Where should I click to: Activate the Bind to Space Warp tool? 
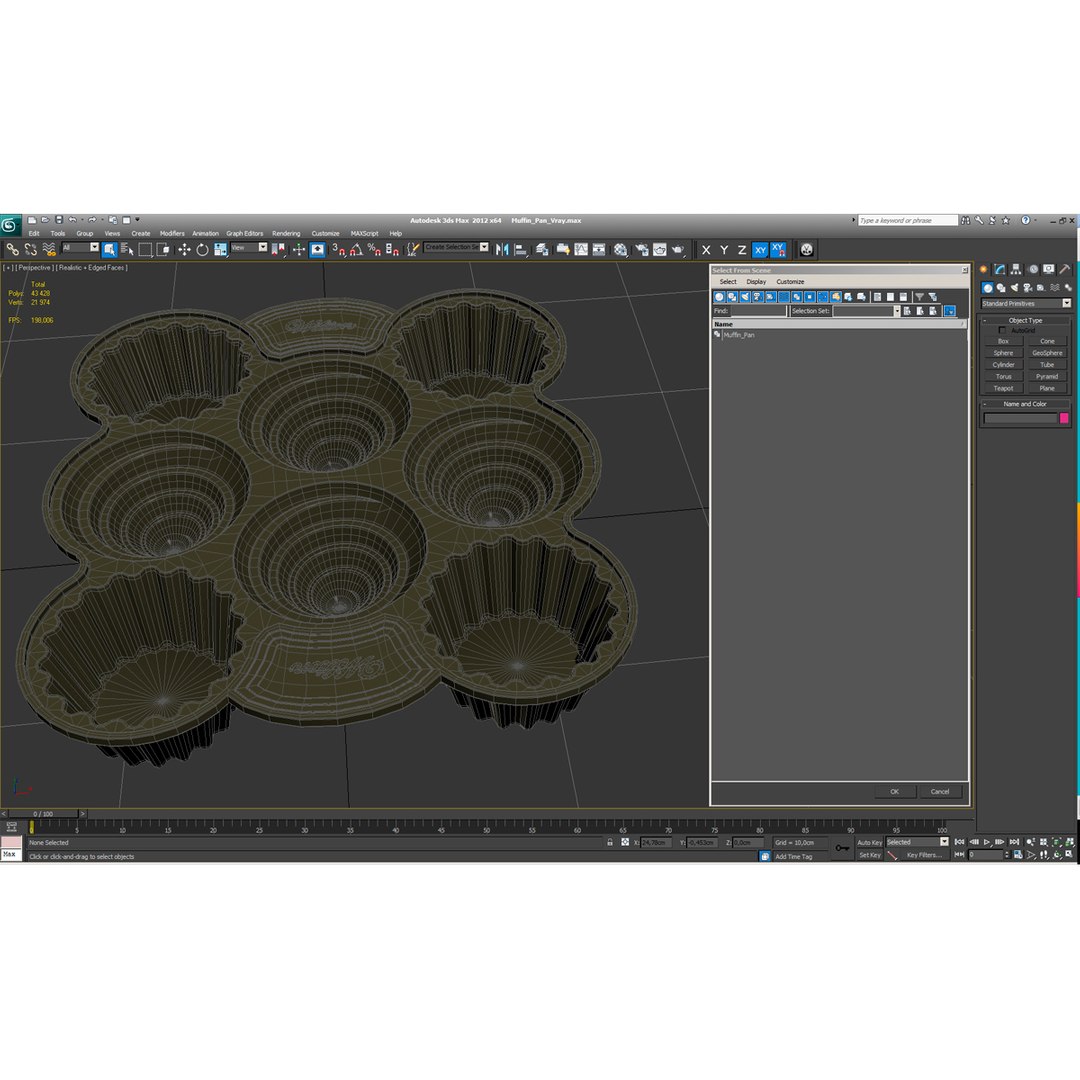click(x=48, y=249)
